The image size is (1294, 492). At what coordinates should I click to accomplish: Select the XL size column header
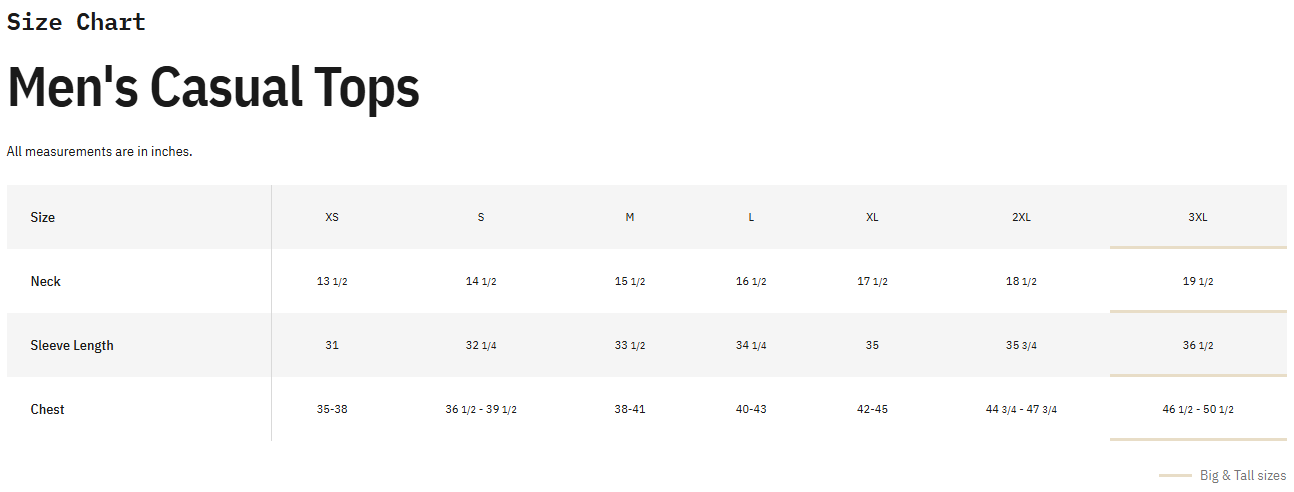[872, 217]
